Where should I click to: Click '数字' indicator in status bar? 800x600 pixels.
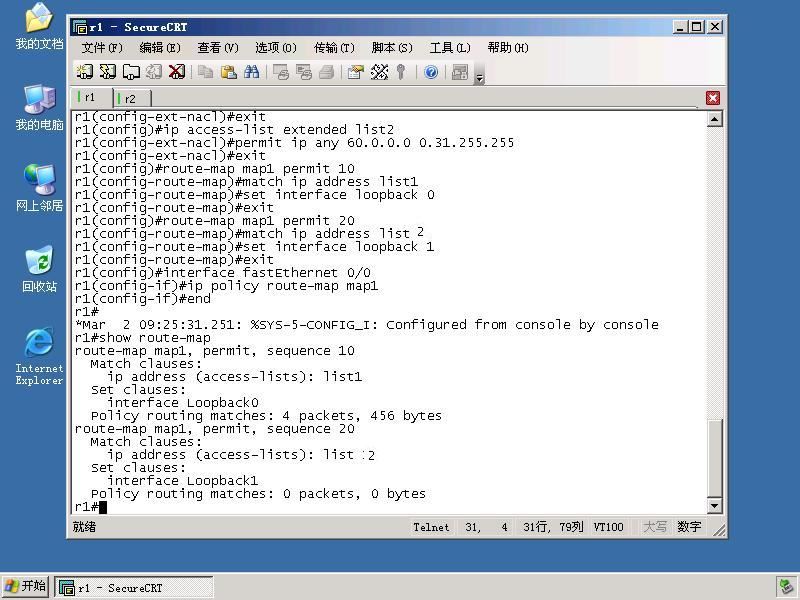tap(689, 527)
